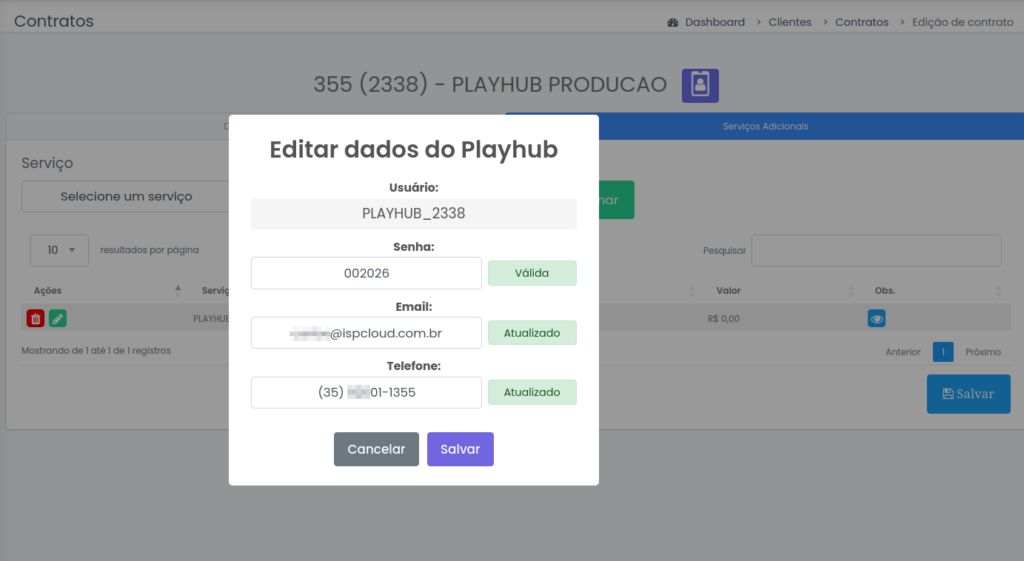This screenshot has height=561, width=1024.
Task: Click the R$ 0,00 value cell
Action: click(724, 319)
